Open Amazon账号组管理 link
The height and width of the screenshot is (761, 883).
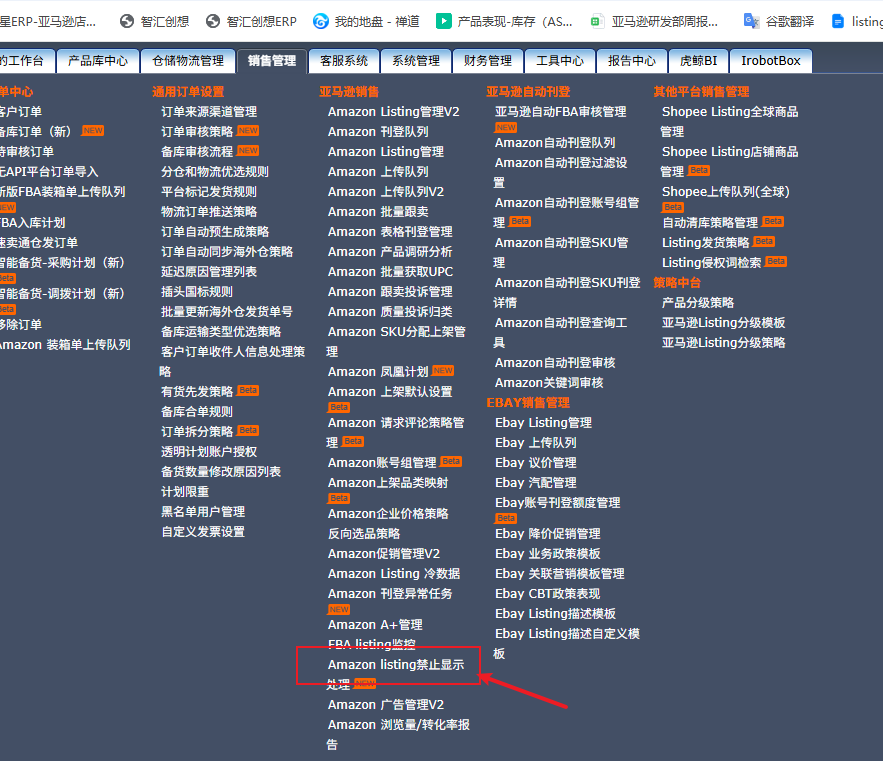tap(382, 462)
